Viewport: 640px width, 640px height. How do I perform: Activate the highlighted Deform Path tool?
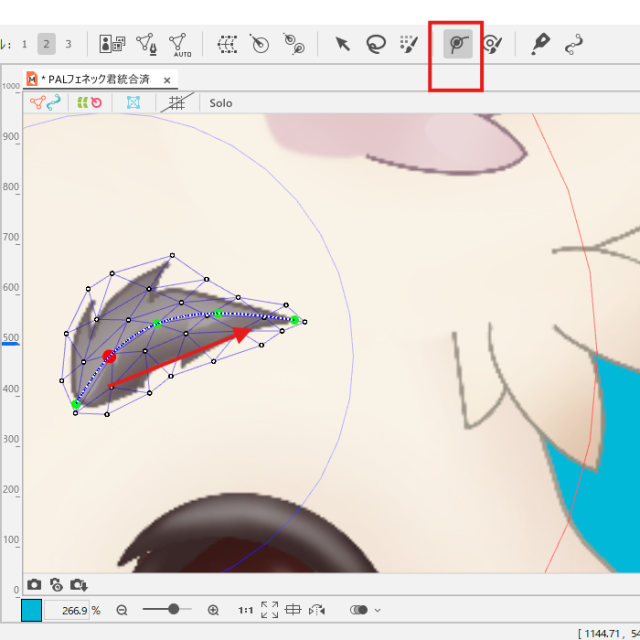(x=458, y=44)
